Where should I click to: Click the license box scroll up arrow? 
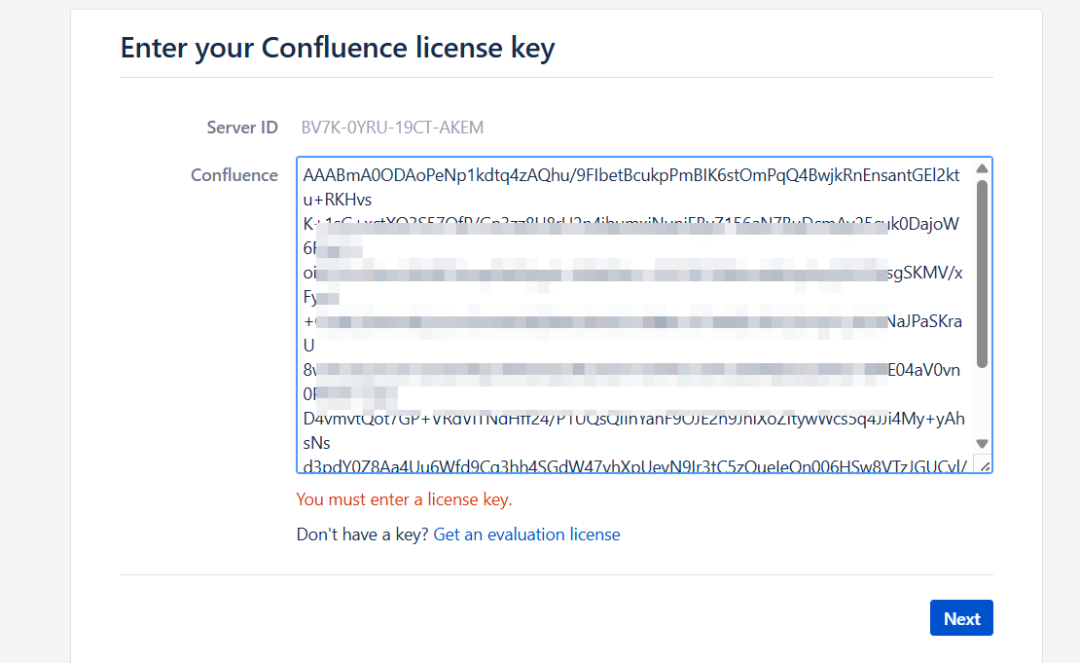click(982, 169)
